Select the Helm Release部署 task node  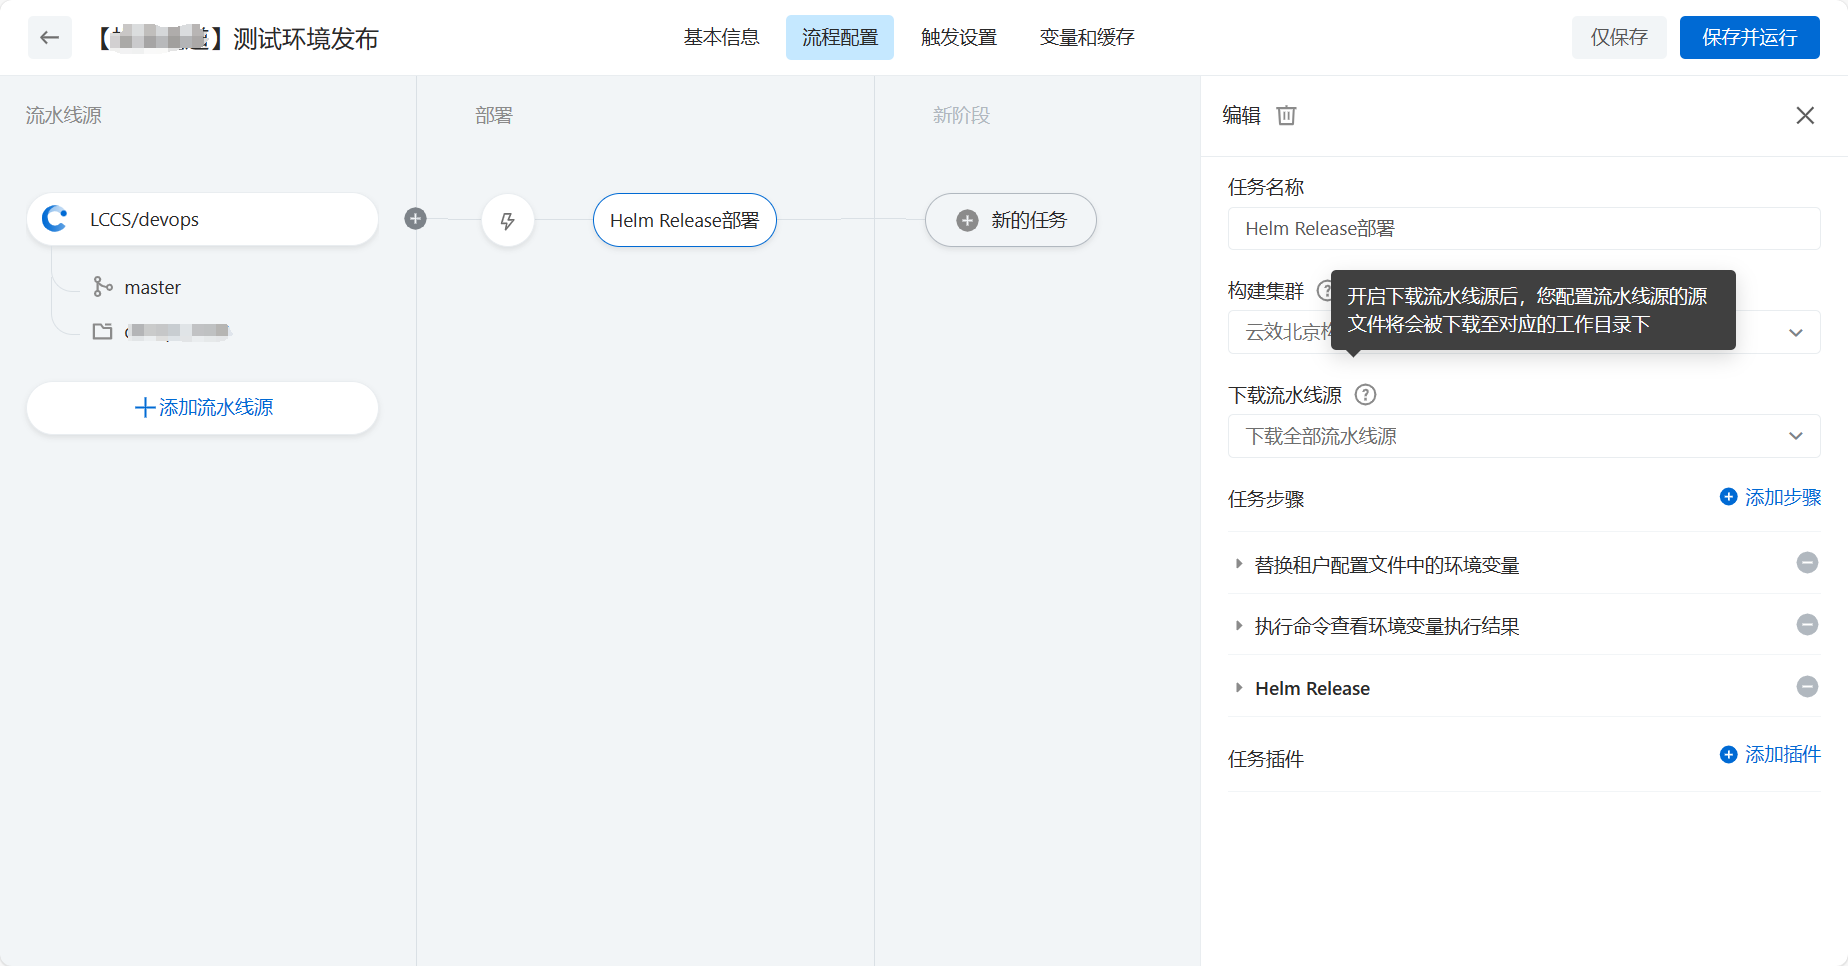pos(685,220)
